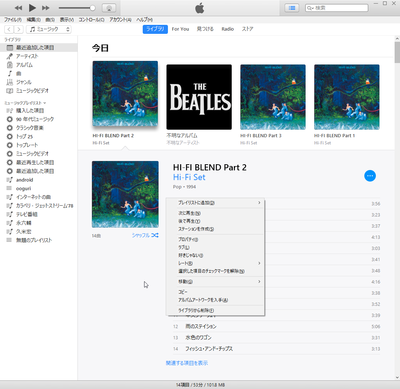Viewport: 400px width, 389px height.
Task: Collapse the ミュージックプレイリスト section arrow
Action: click(45, 103)
